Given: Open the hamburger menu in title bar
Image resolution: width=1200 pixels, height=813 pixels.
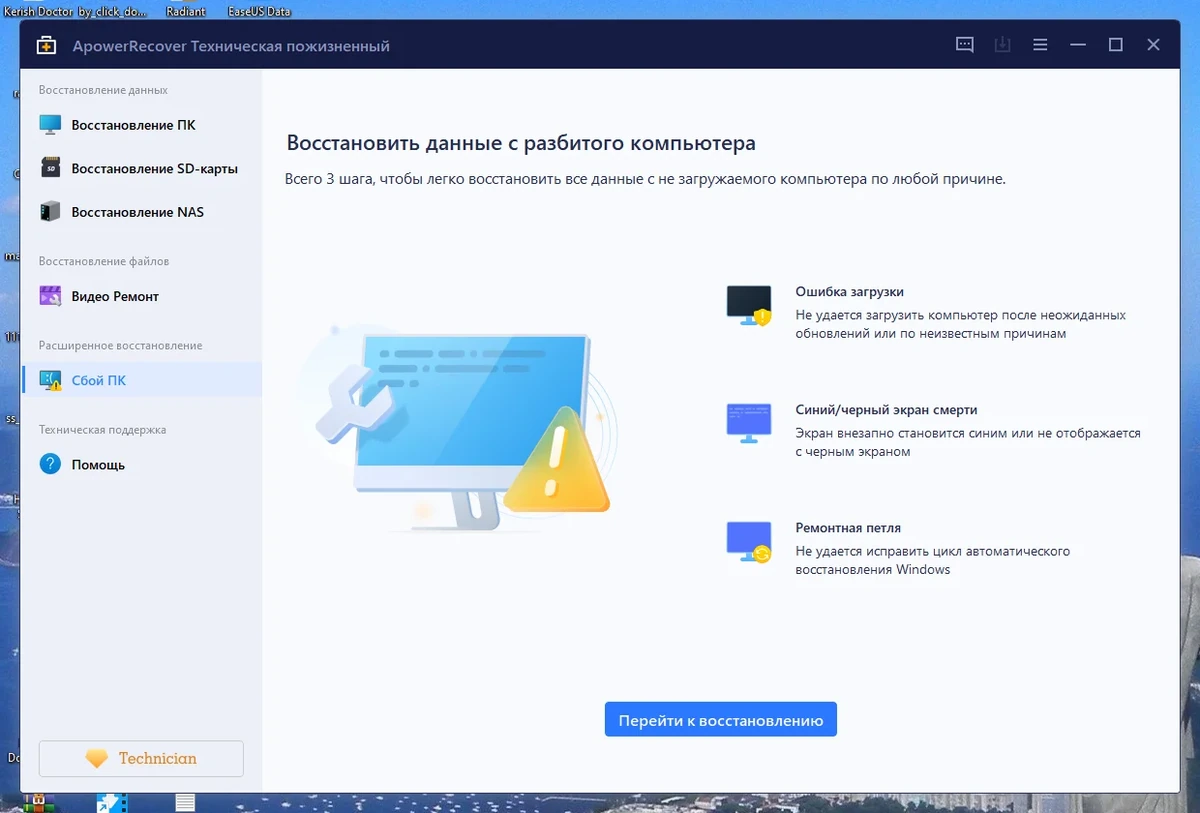Looking at the screenshot, I should point(1040,45).
